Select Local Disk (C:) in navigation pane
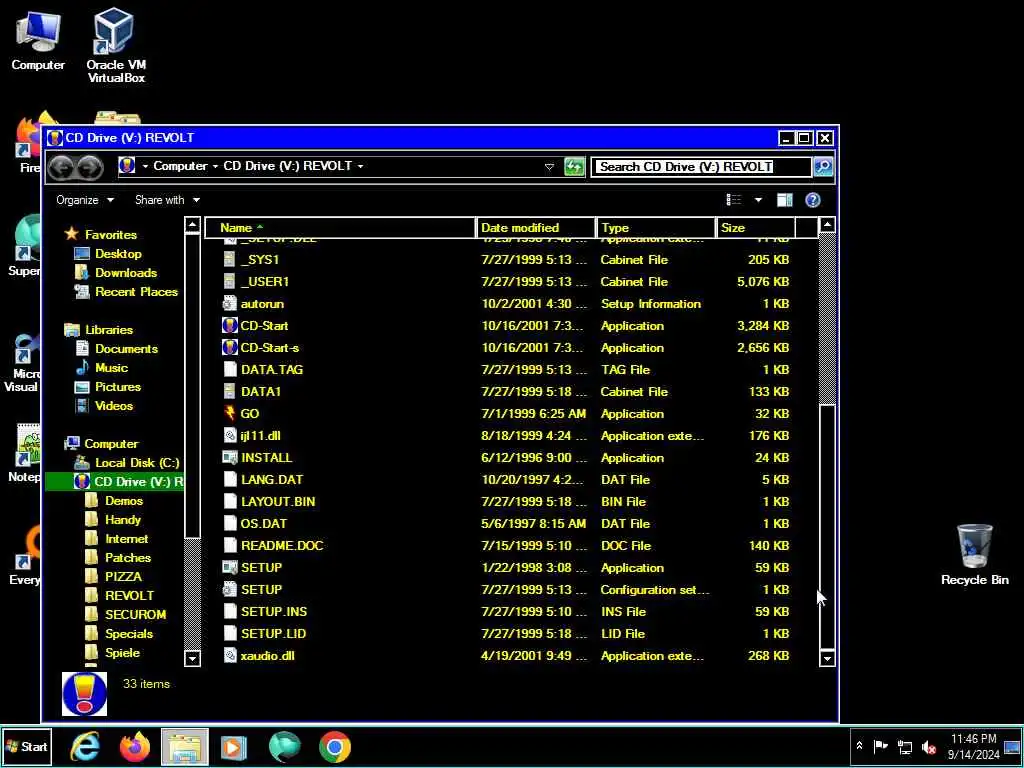The image size is (1024, 768). click(x=136, y=462)
